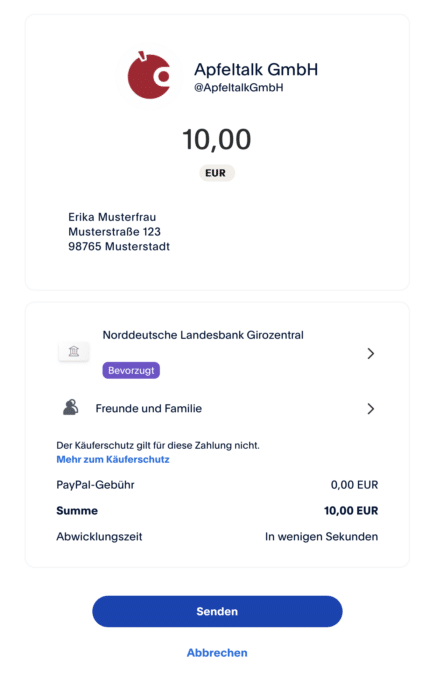The height and width of the screenshot is (700, 429).
Task: Click the Abbrechen link
Action: click(x=217, y=653)
